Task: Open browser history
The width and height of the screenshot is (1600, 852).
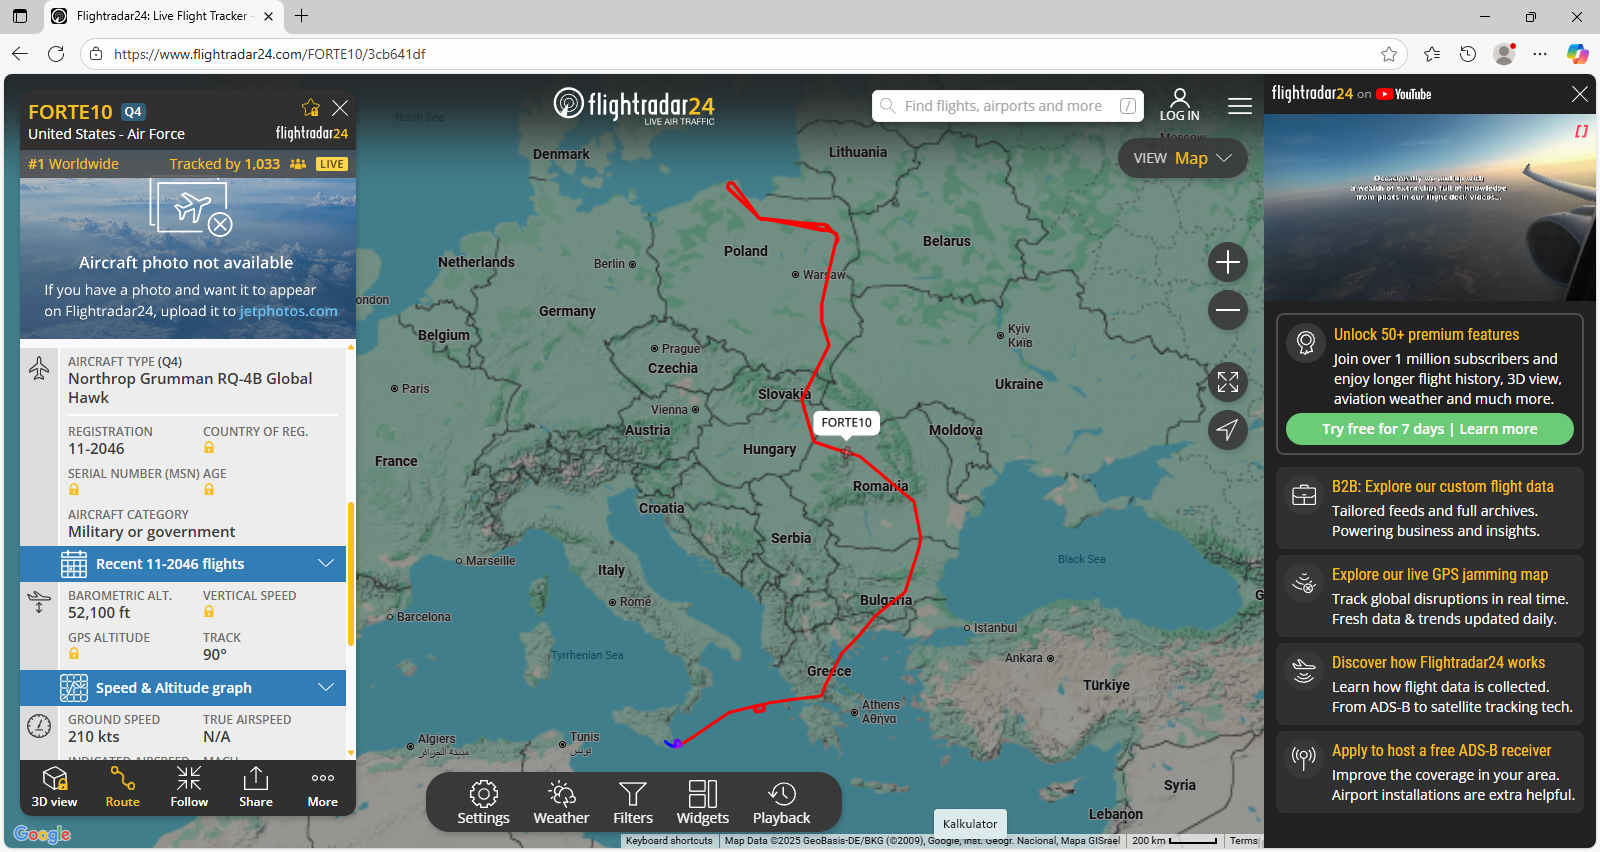Action: tap(1468, 54)
